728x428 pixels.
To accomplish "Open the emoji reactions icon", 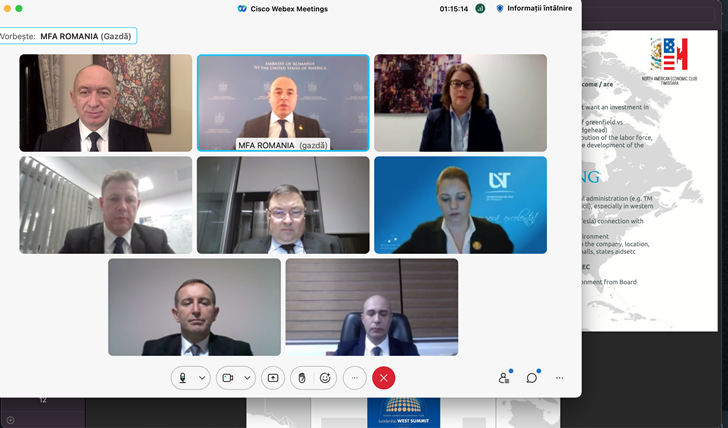I will pyautogui.click(x=325, y=378).
